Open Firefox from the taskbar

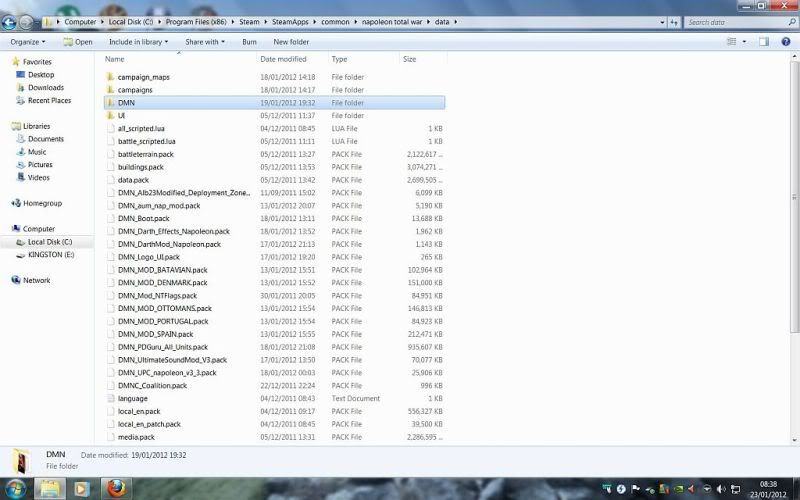(x=116, y=489)
